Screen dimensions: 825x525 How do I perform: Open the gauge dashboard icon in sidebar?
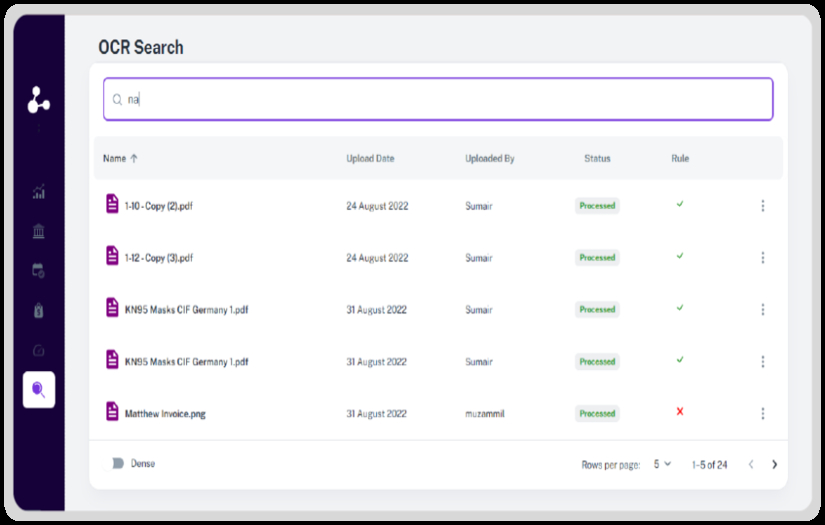pyautogui.click(x=39, y=350)
